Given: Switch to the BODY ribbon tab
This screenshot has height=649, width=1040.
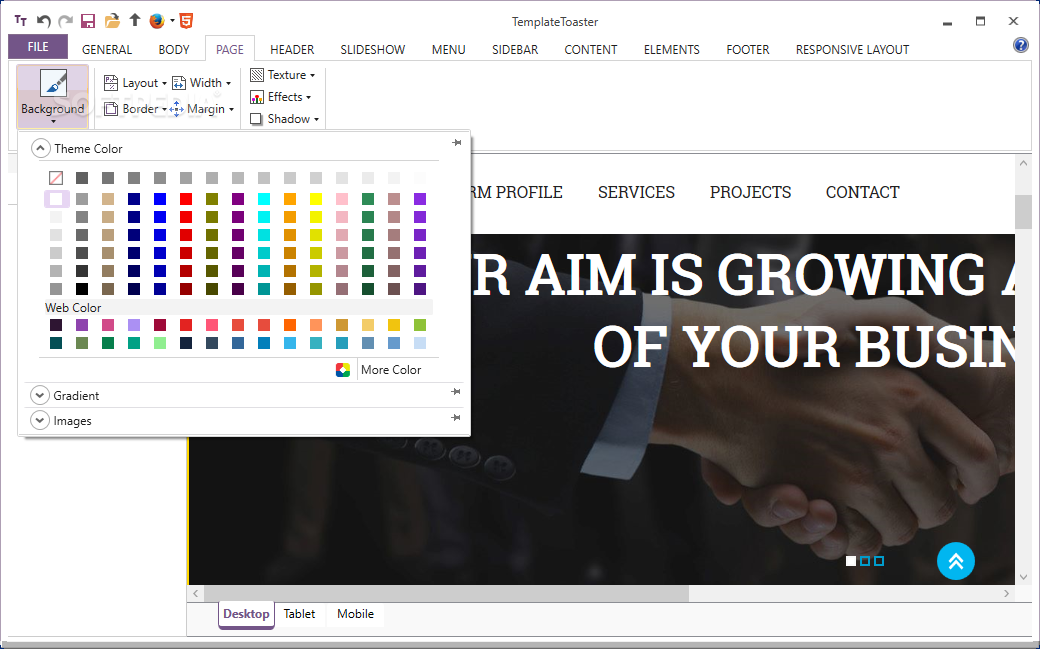Looking at the screenshot, I should coord(174,50).
